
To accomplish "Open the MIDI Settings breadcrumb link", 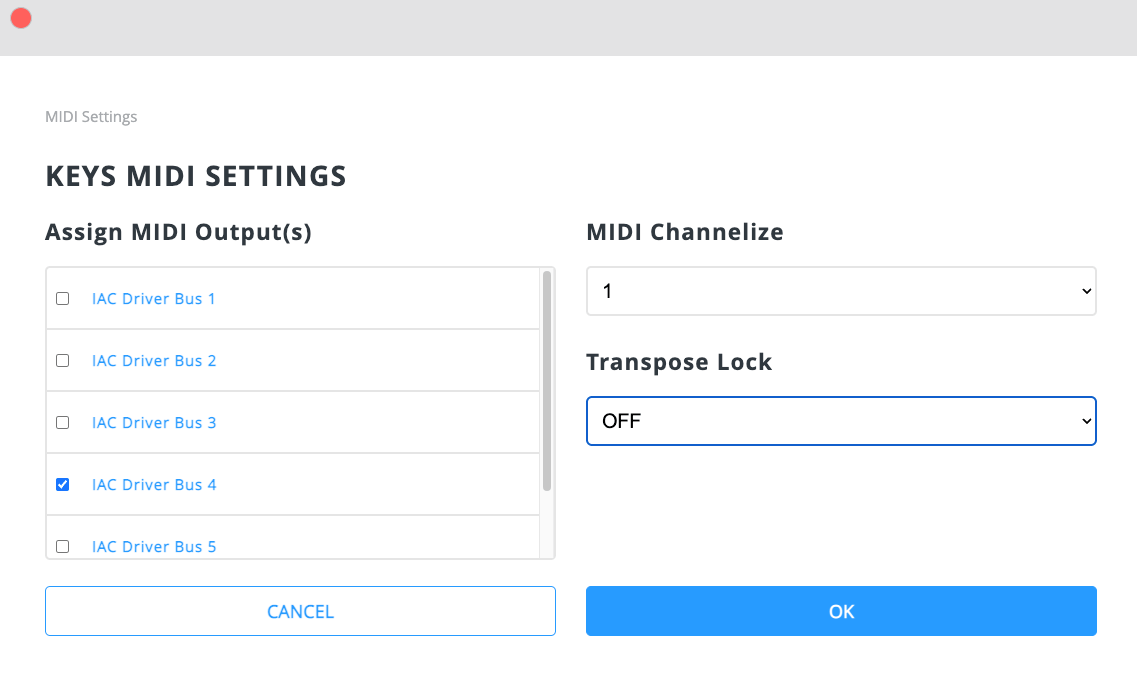I will pyautogui.click(x=90, y=116).
